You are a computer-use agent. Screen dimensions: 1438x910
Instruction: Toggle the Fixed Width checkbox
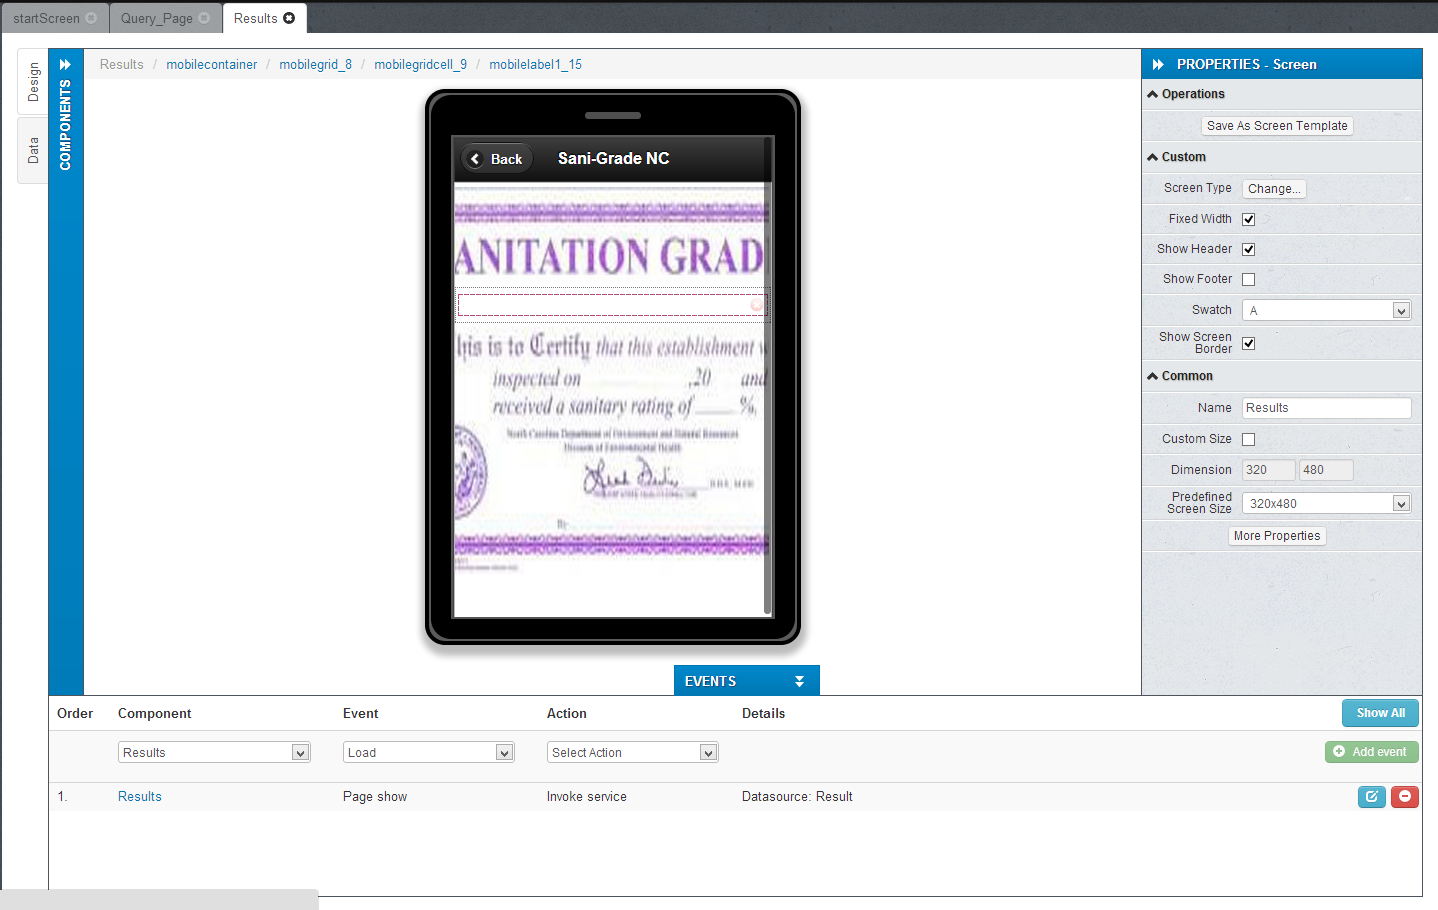(1248, 219)
